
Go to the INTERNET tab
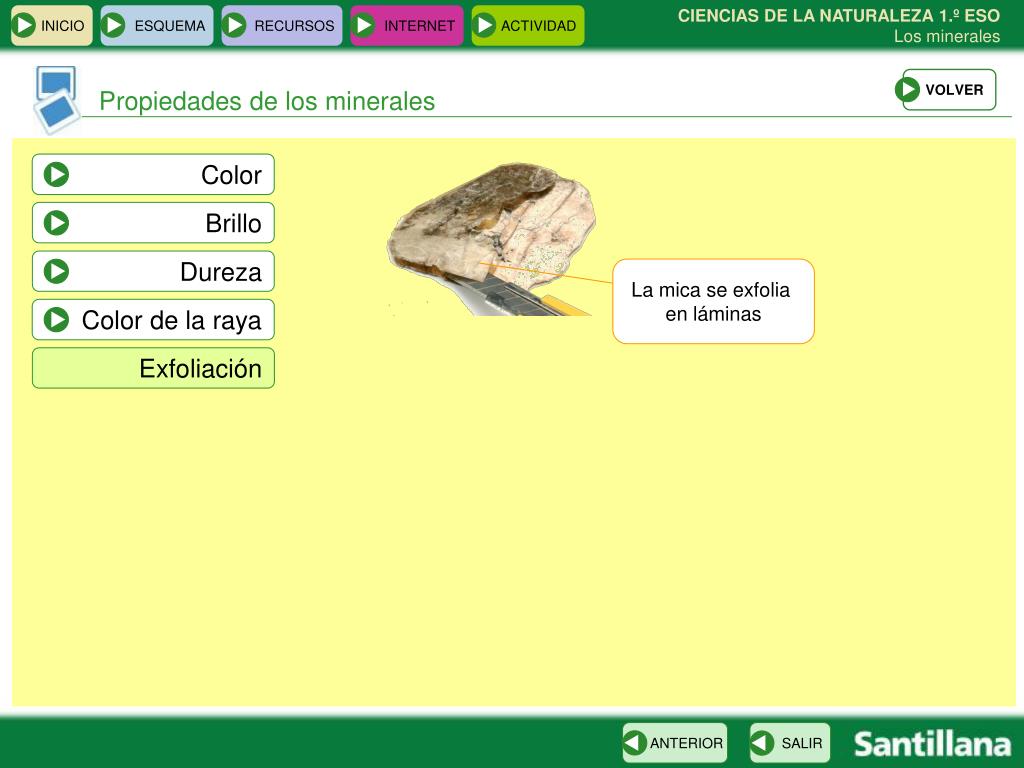407,25
